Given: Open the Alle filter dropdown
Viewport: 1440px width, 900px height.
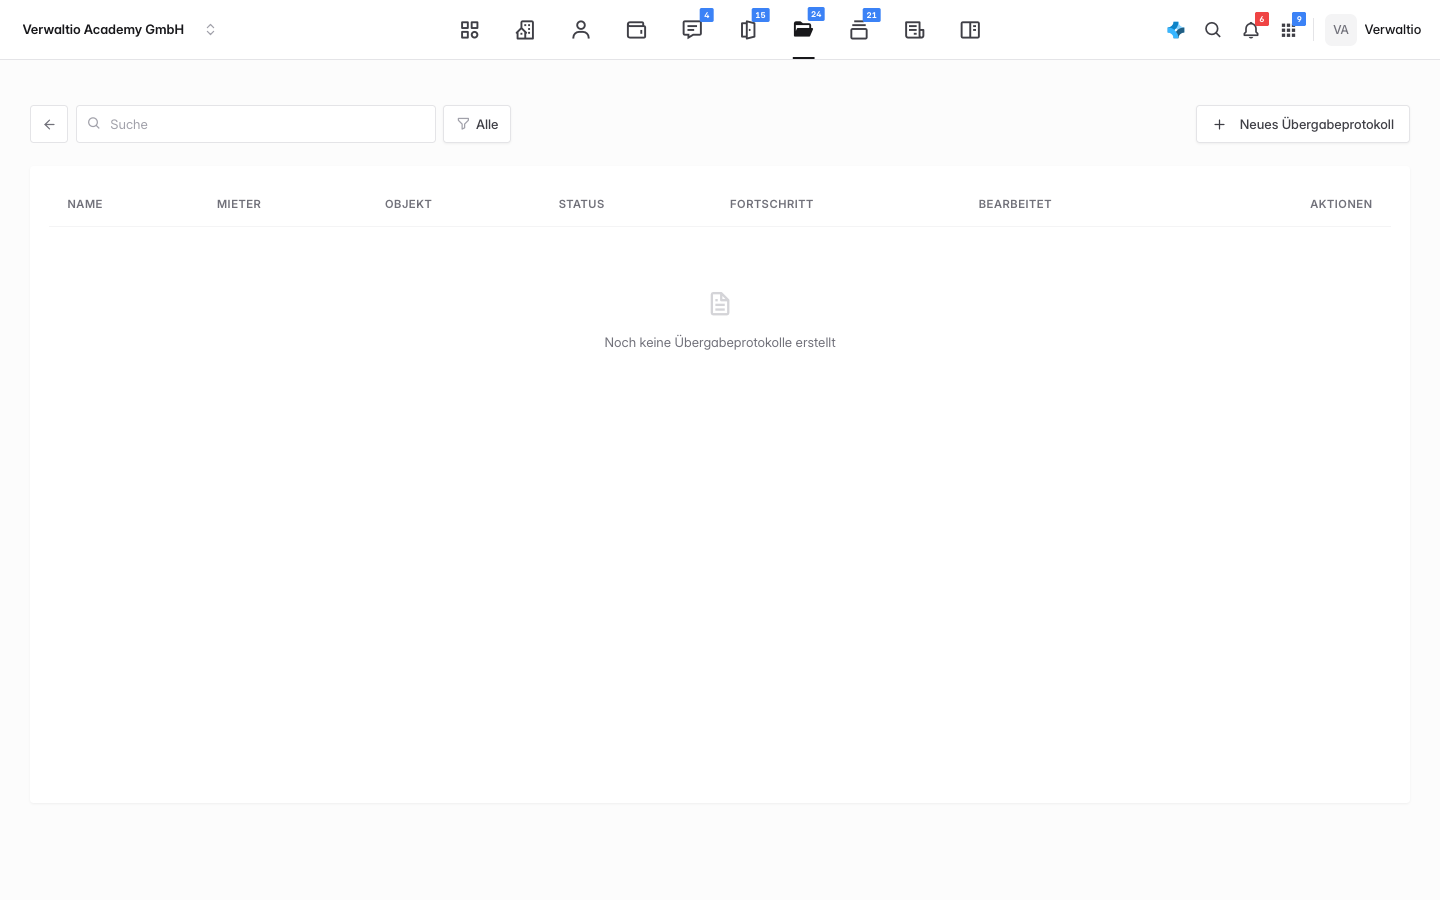Looking at the screenshot, I should (477, 124).
